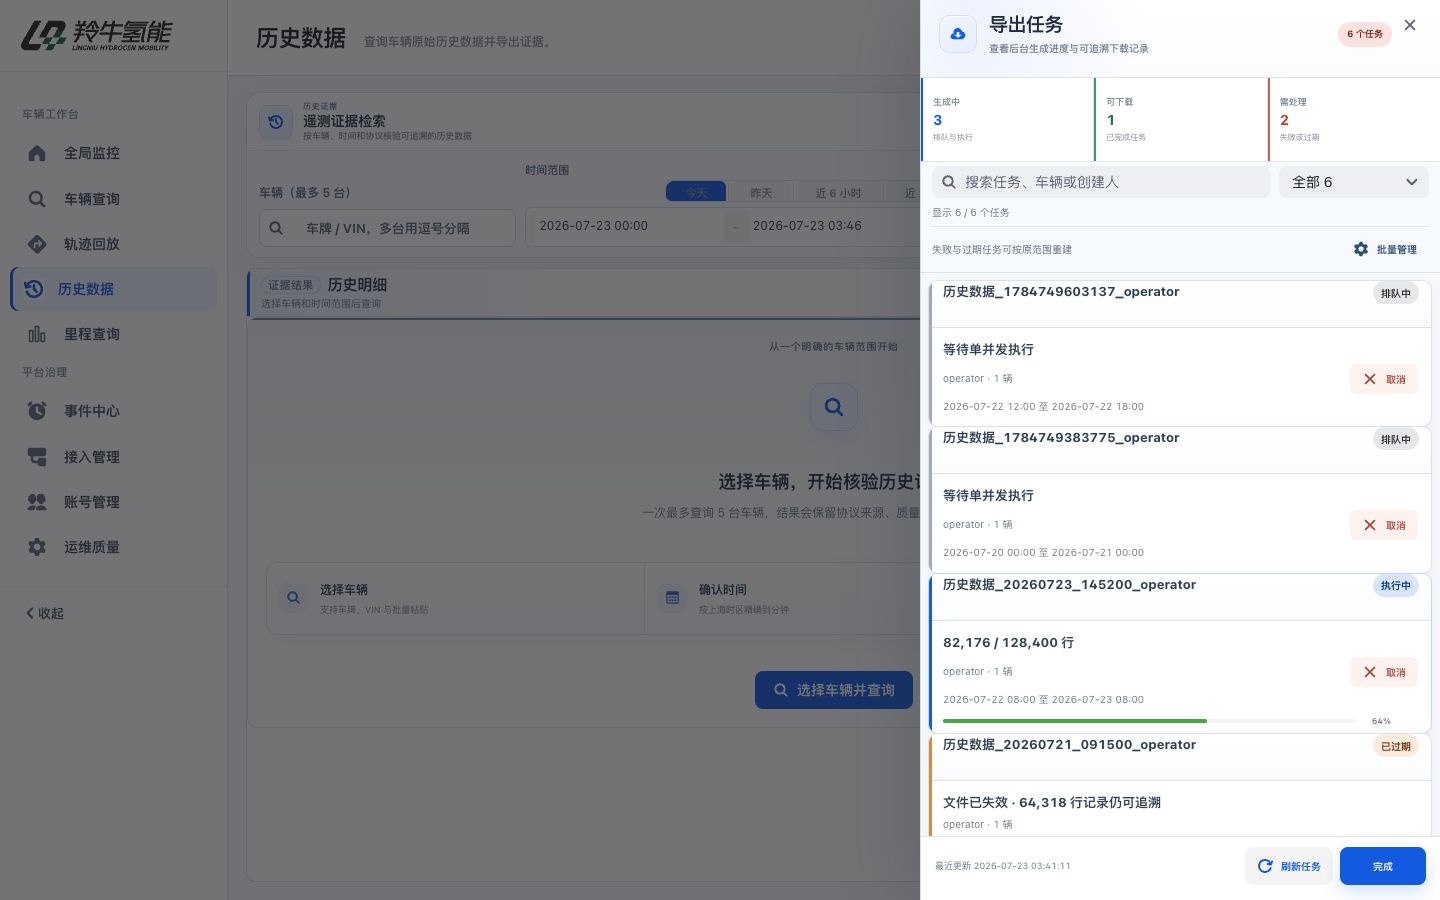Click the 执行中 status badge

click(1395, 586)
